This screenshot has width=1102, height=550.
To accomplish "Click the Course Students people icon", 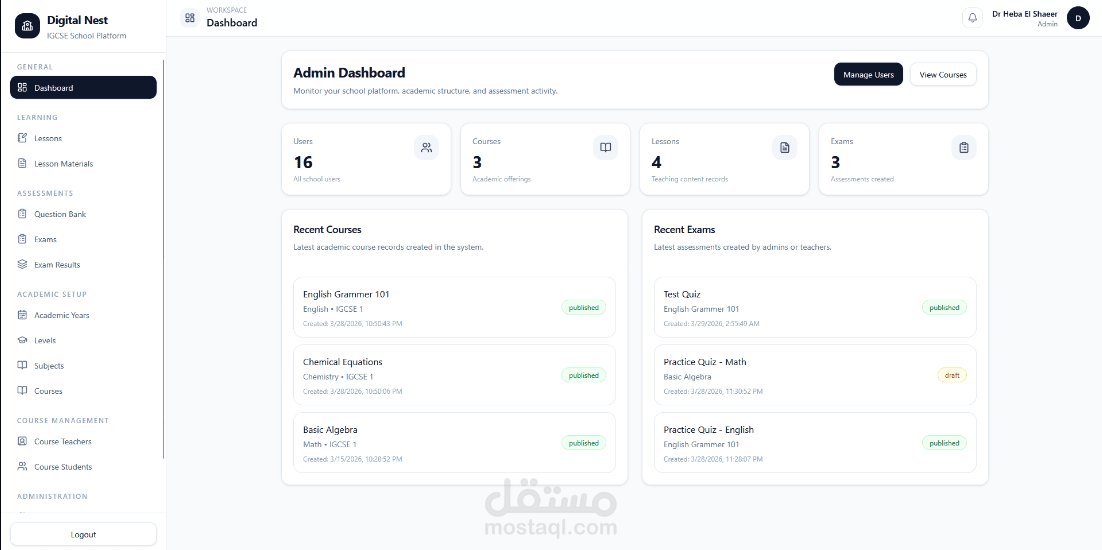I will (22, 467).
